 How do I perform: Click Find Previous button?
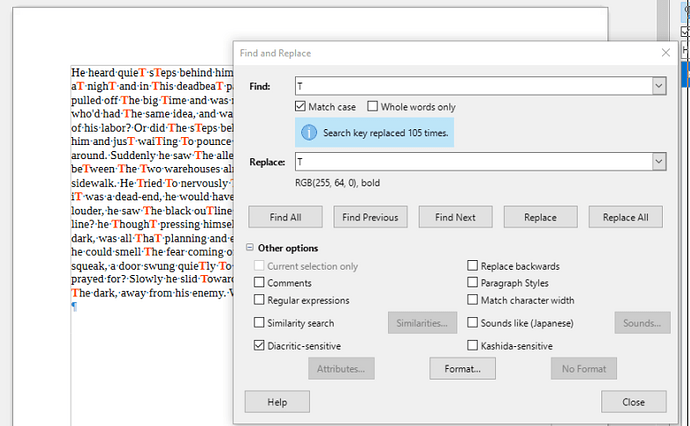click(370, 217)
